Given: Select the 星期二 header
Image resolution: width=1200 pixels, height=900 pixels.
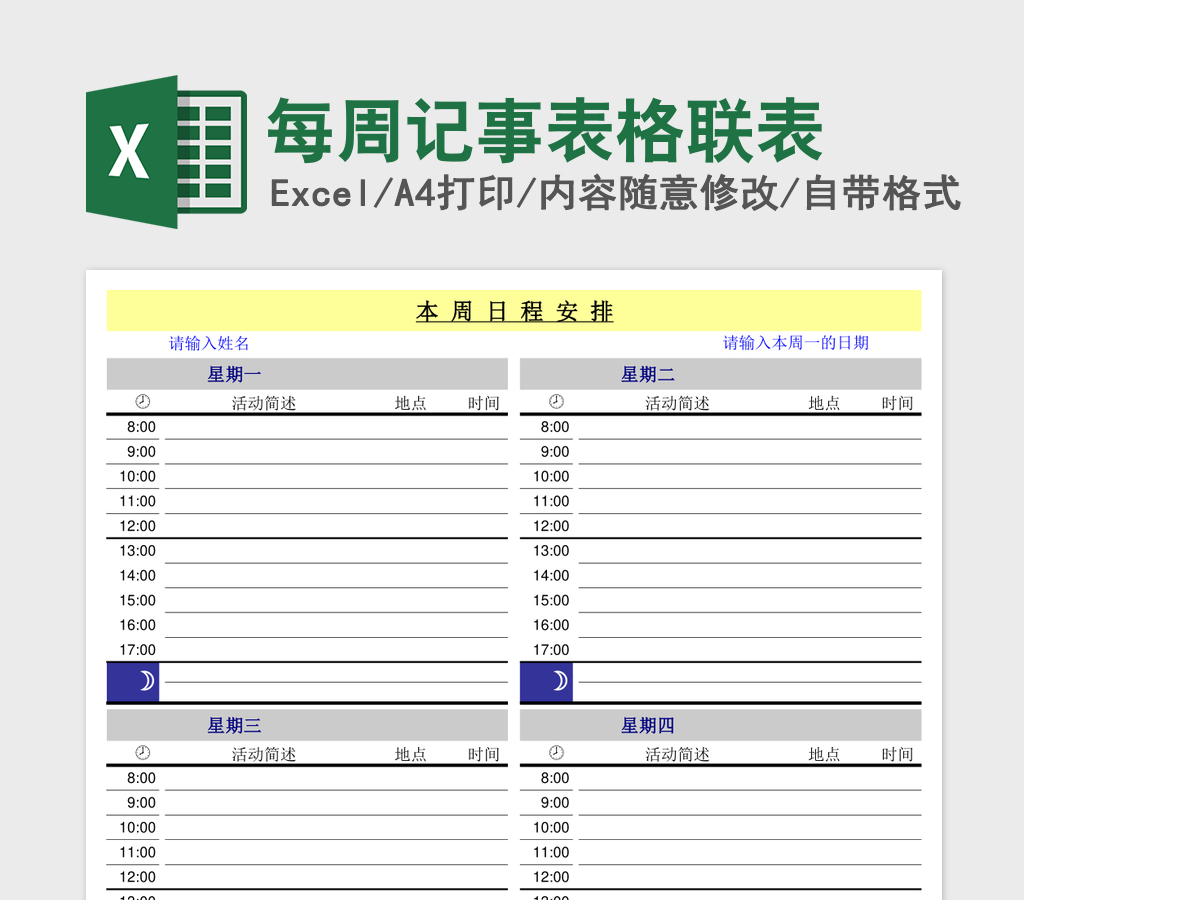Looking at the screenshot, I should [x=720, y=374].
